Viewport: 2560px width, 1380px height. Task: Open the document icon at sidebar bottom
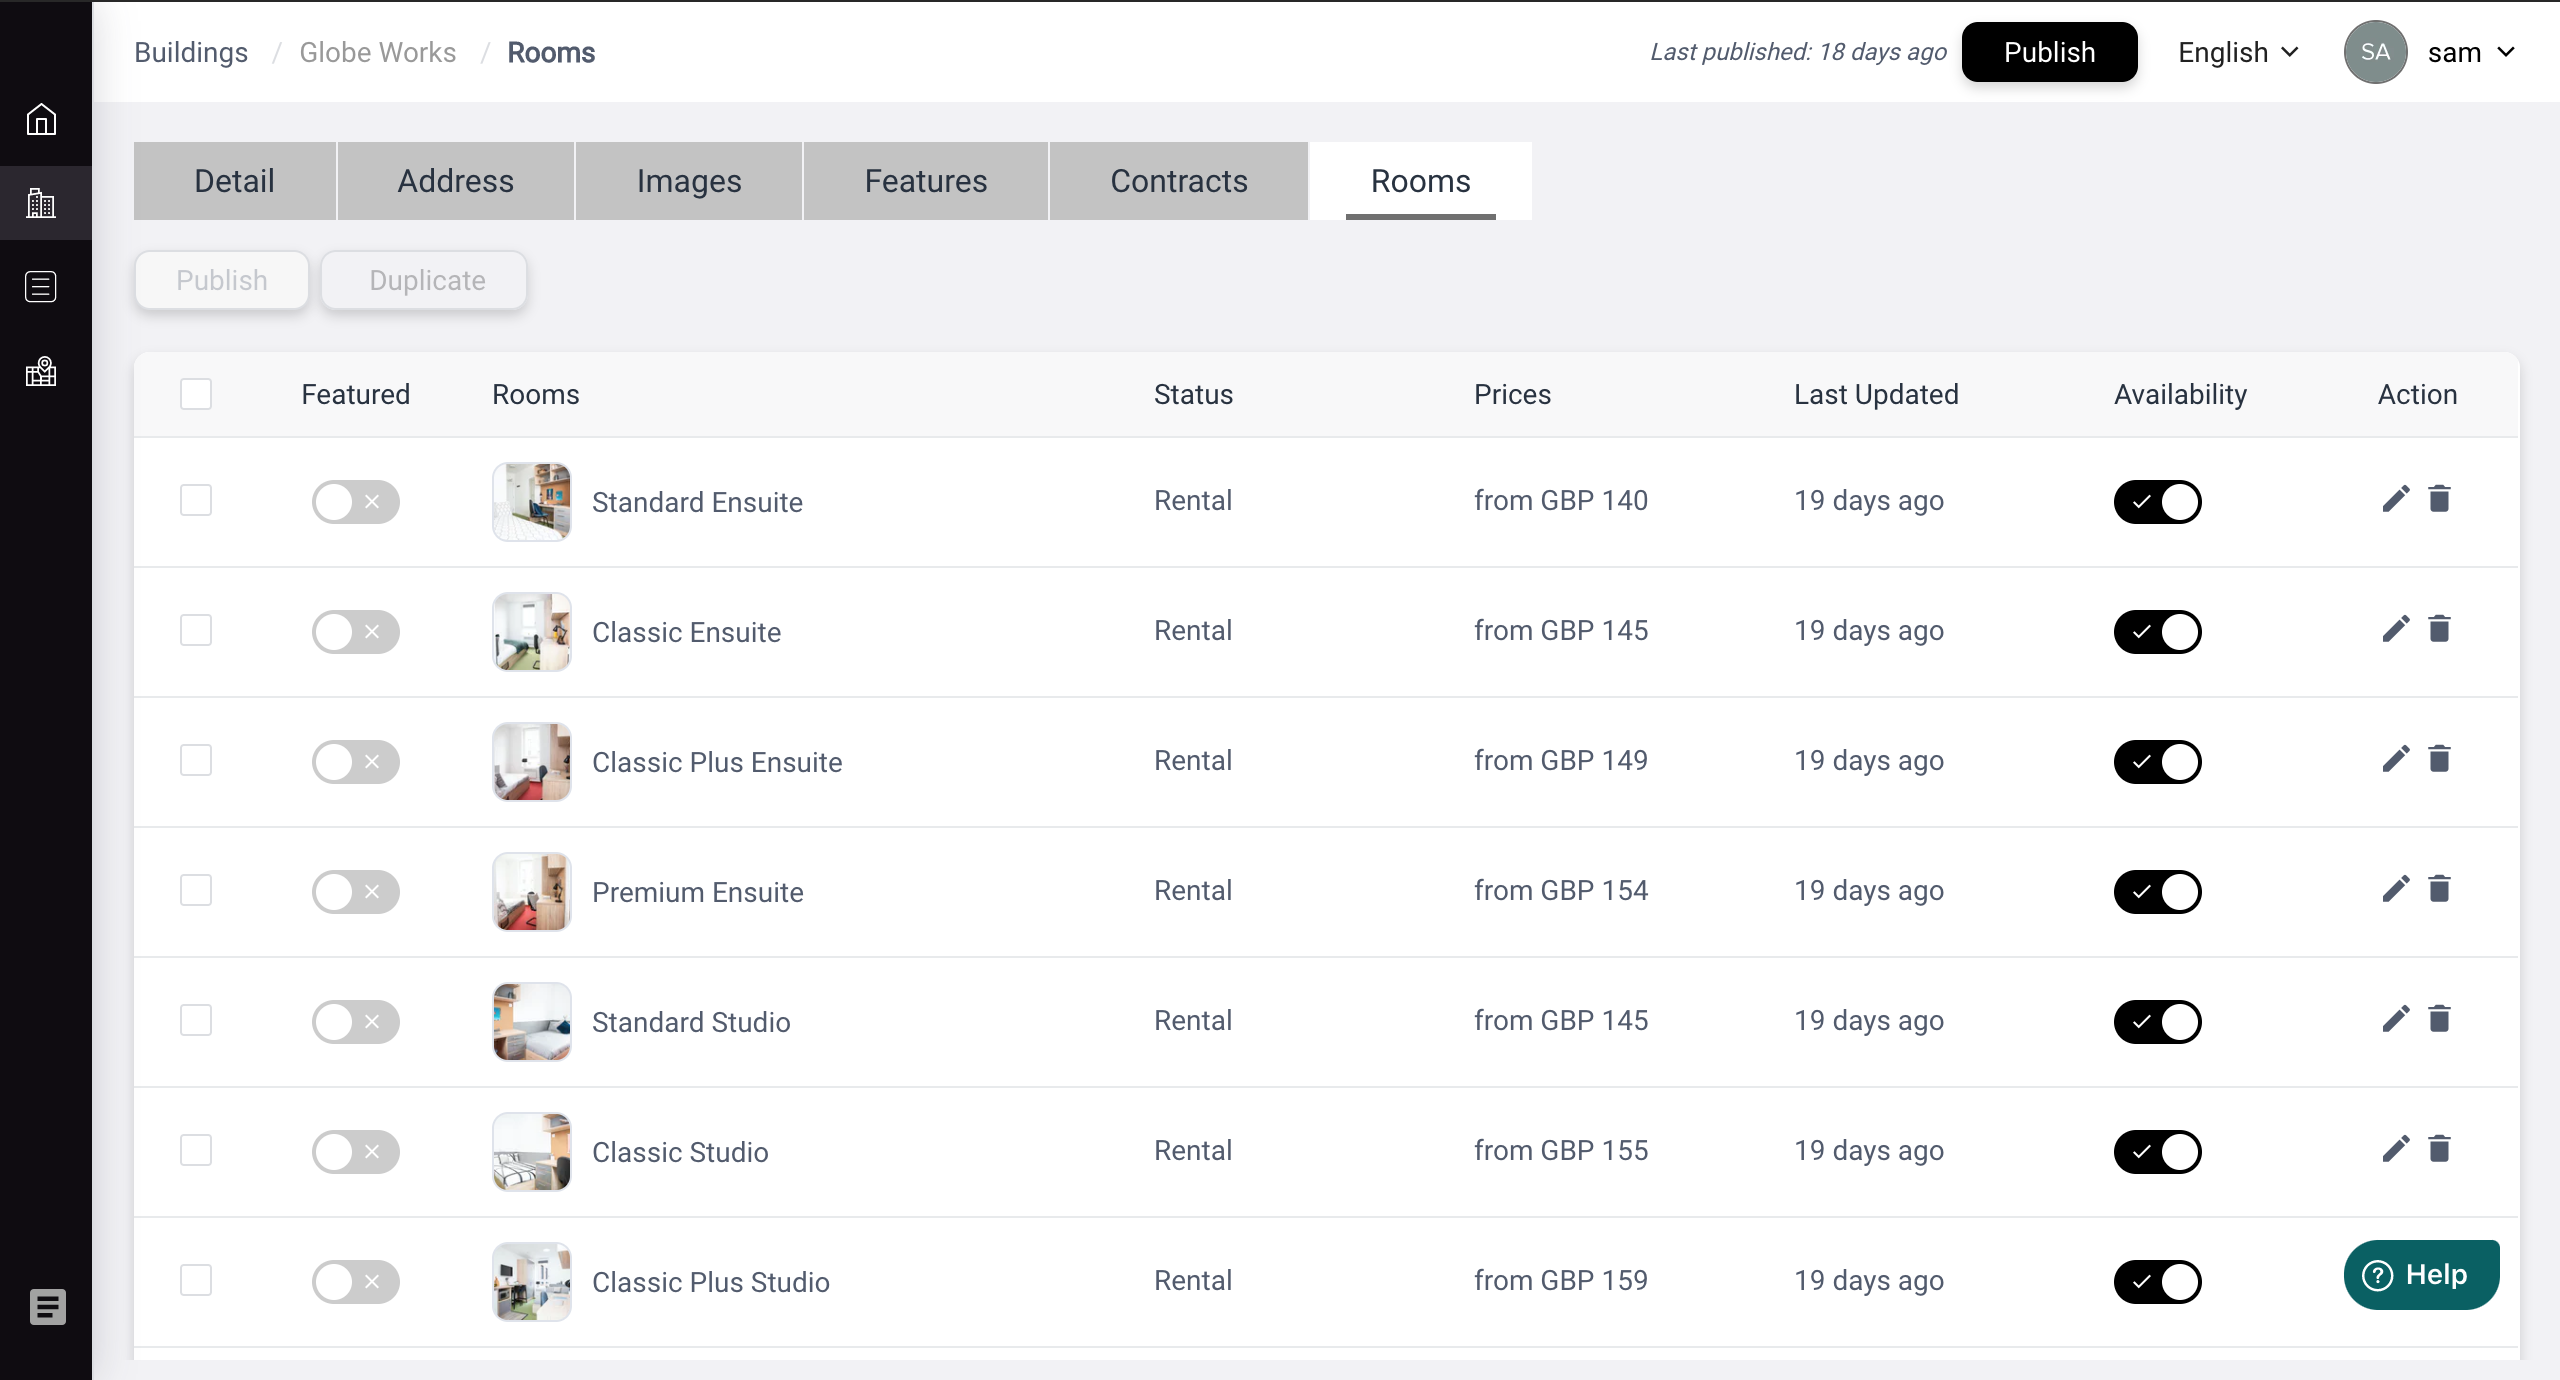47,1306
